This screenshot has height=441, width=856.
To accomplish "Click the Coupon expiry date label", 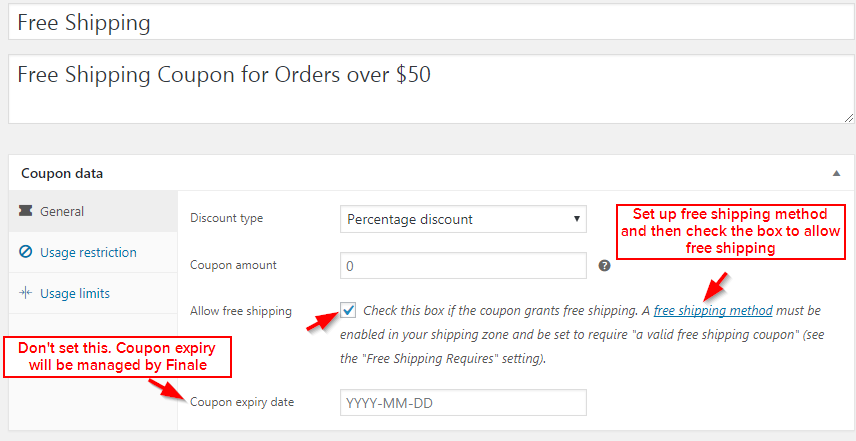I will 242,402.
